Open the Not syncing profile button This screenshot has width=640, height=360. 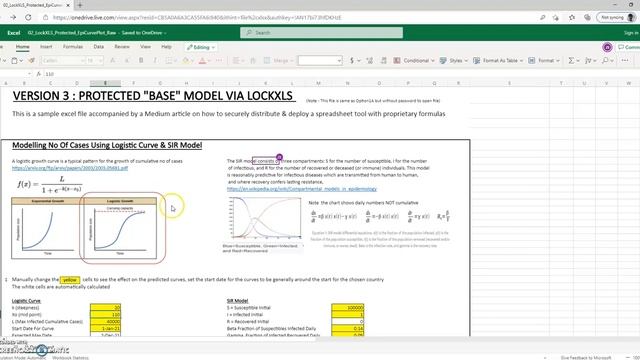pos(616,18)
